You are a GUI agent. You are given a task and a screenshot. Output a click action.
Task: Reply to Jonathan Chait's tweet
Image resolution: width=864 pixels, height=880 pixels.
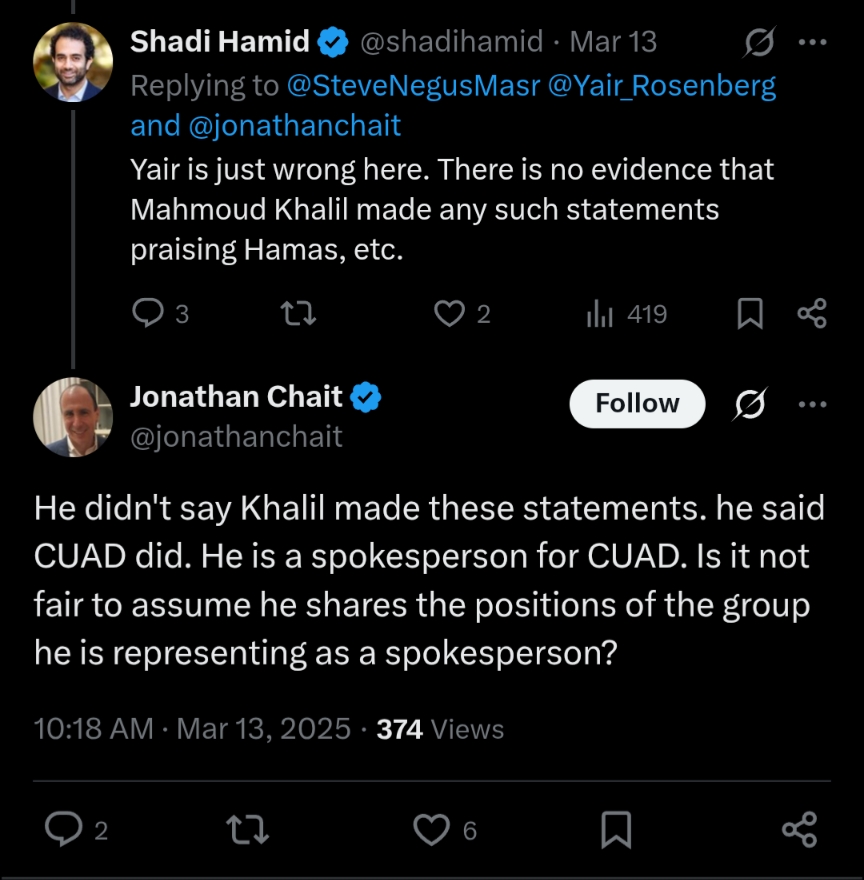[66, 829]
